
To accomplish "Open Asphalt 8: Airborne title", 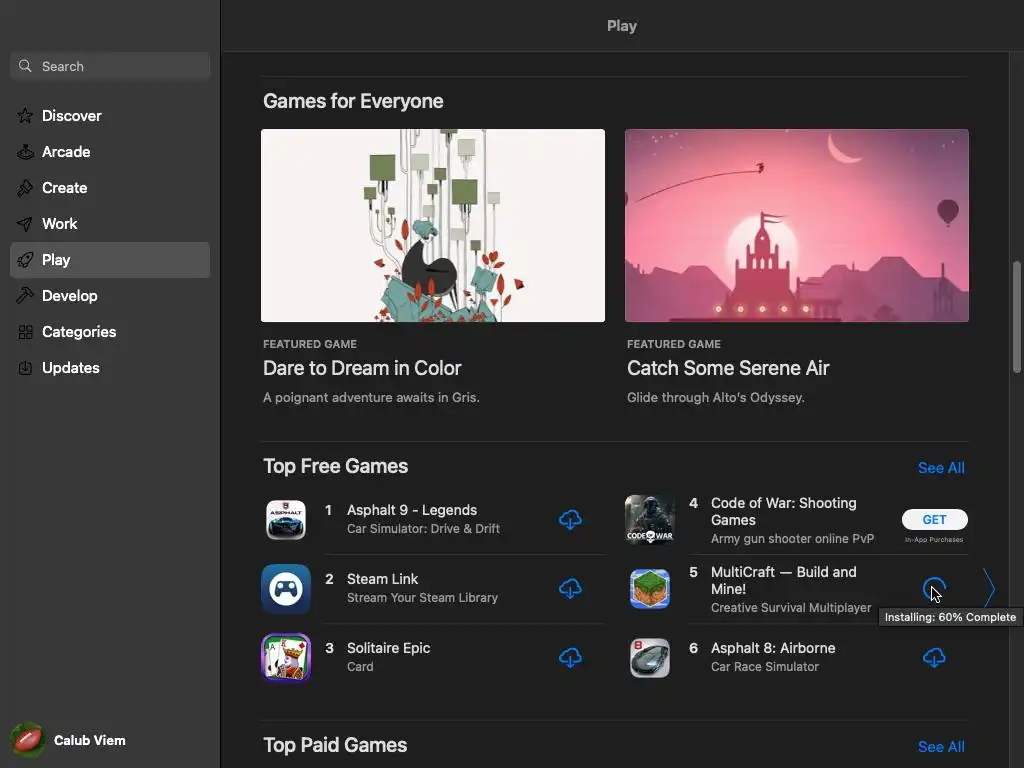I will (773, 648).
